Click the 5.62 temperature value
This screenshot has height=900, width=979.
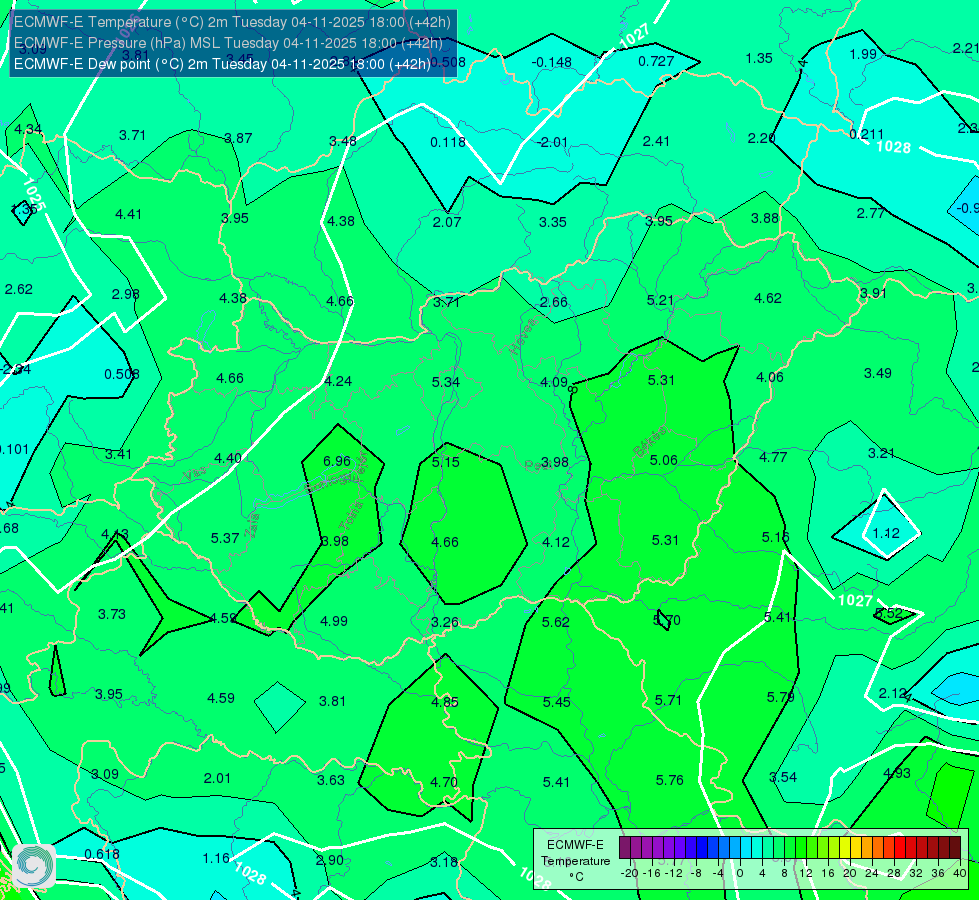pos(555,622)
